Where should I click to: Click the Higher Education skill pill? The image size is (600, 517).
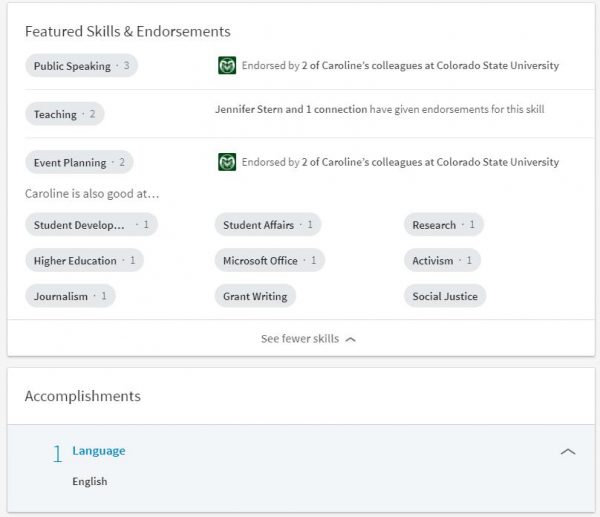84,261
